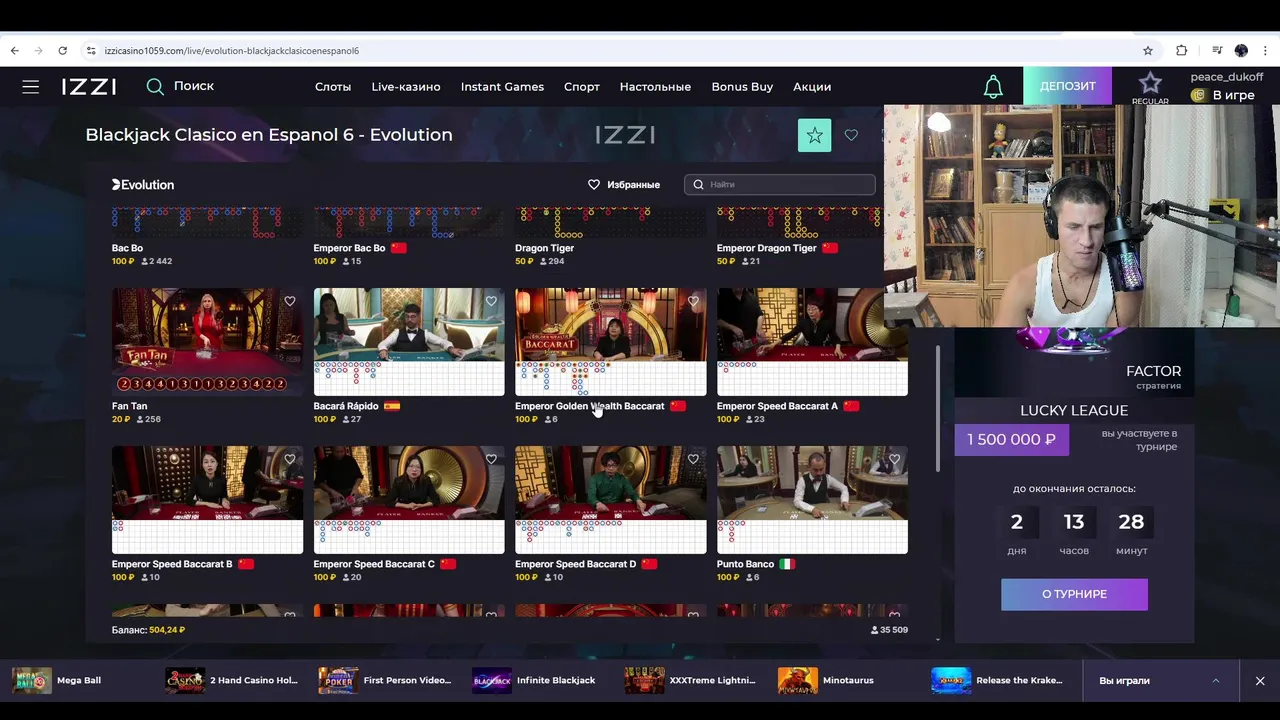
Task: Open the Punto Banco table thumbnail
Action: [812, 500]
